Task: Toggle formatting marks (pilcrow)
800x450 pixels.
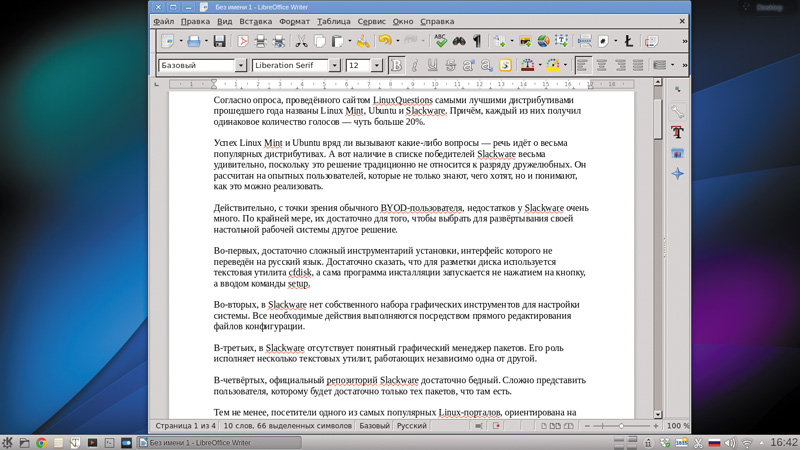Action: (x=477, y=41)
